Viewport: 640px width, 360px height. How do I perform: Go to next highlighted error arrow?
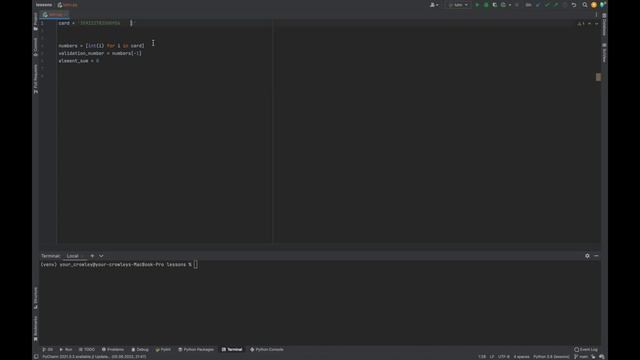[x=596, y=24]
